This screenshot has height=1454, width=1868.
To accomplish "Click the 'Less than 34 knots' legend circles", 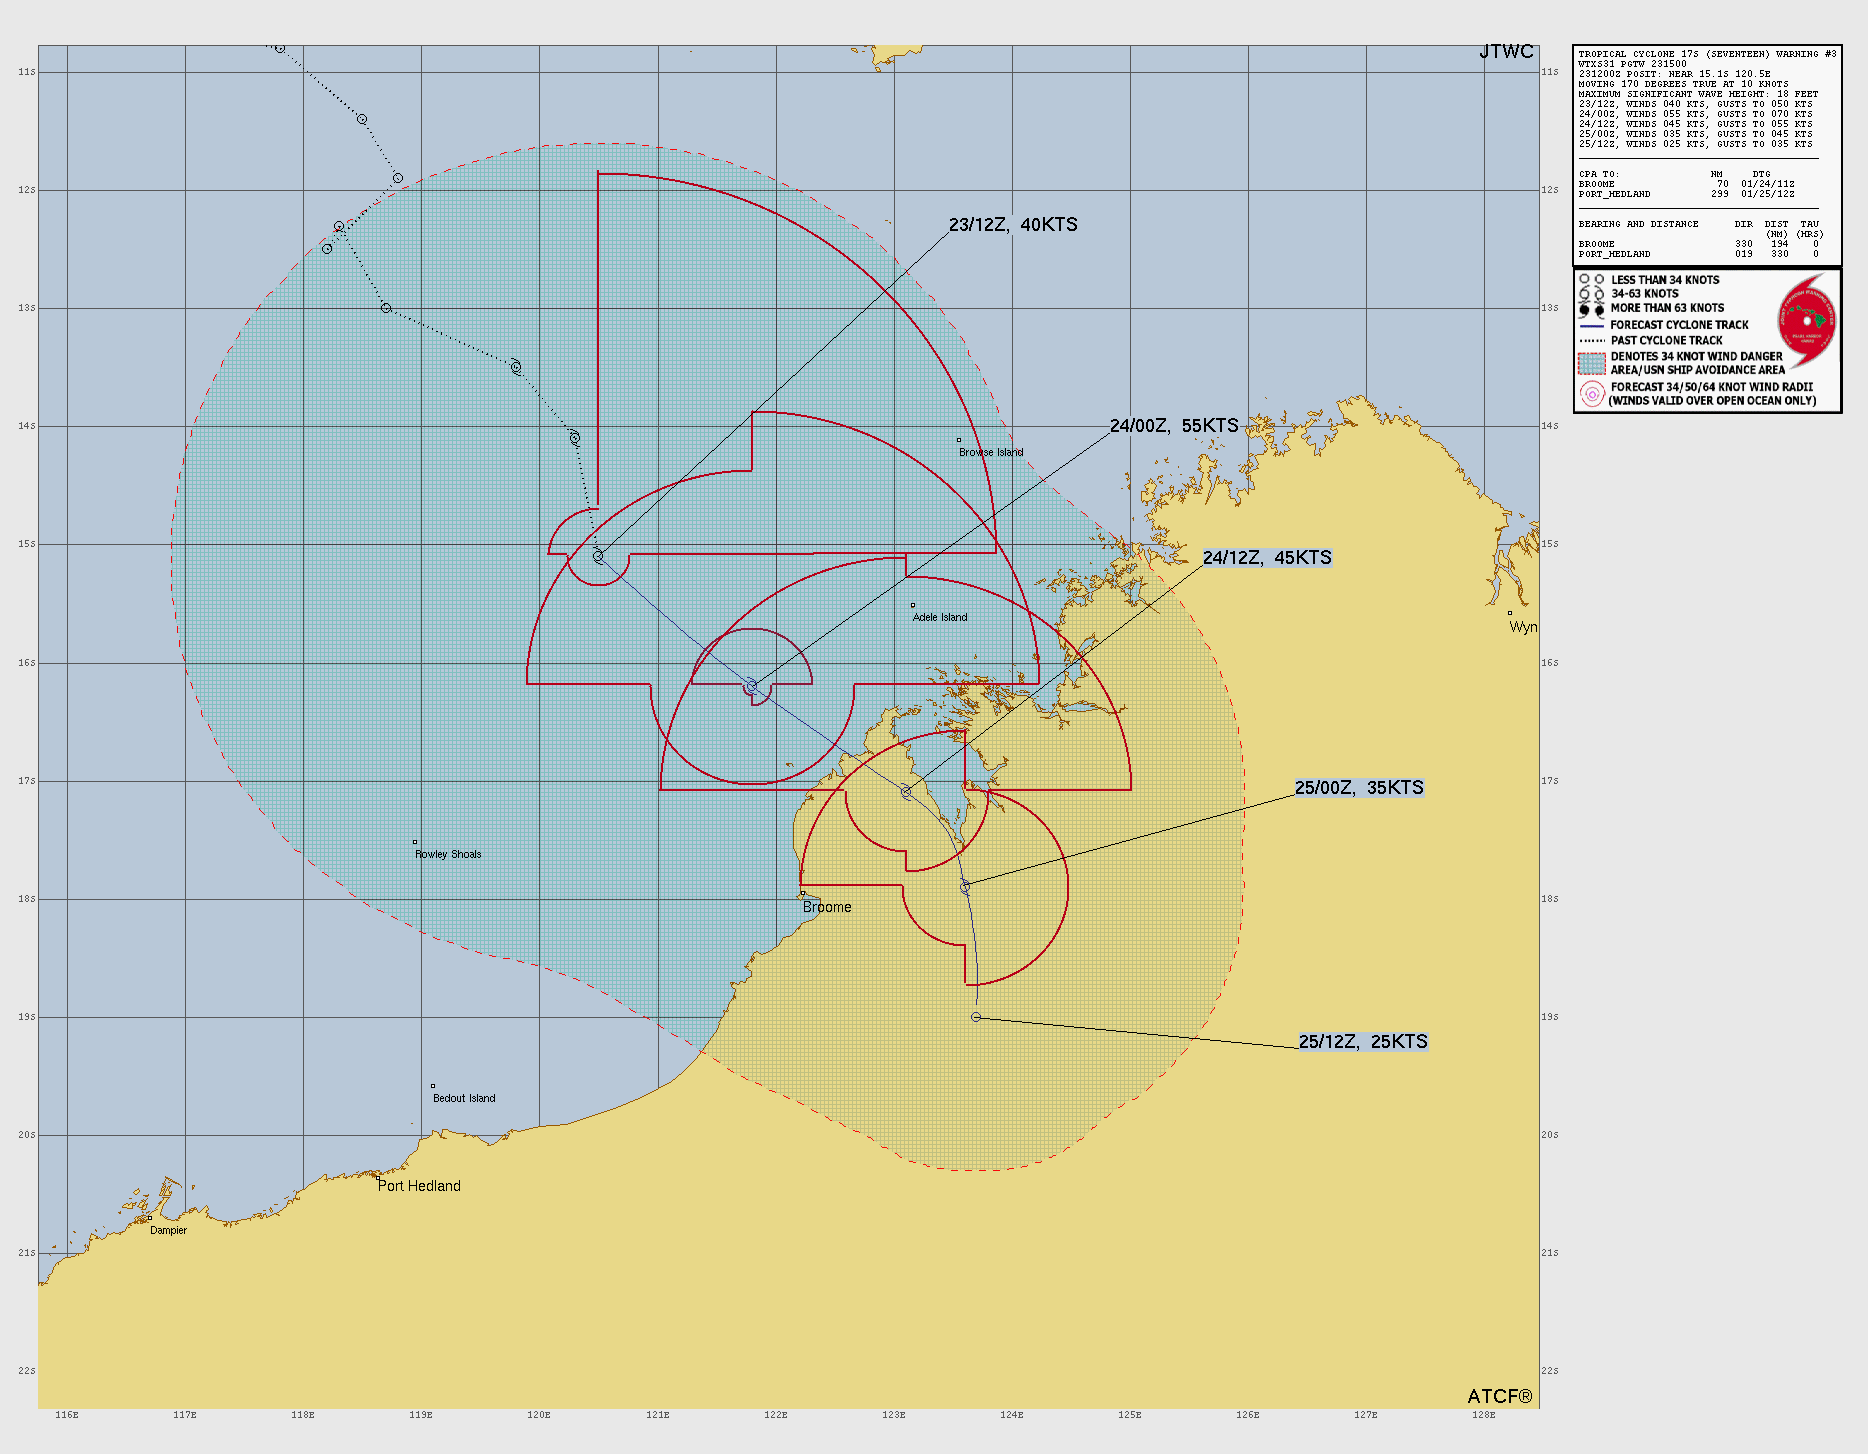I will [1591, 280].
